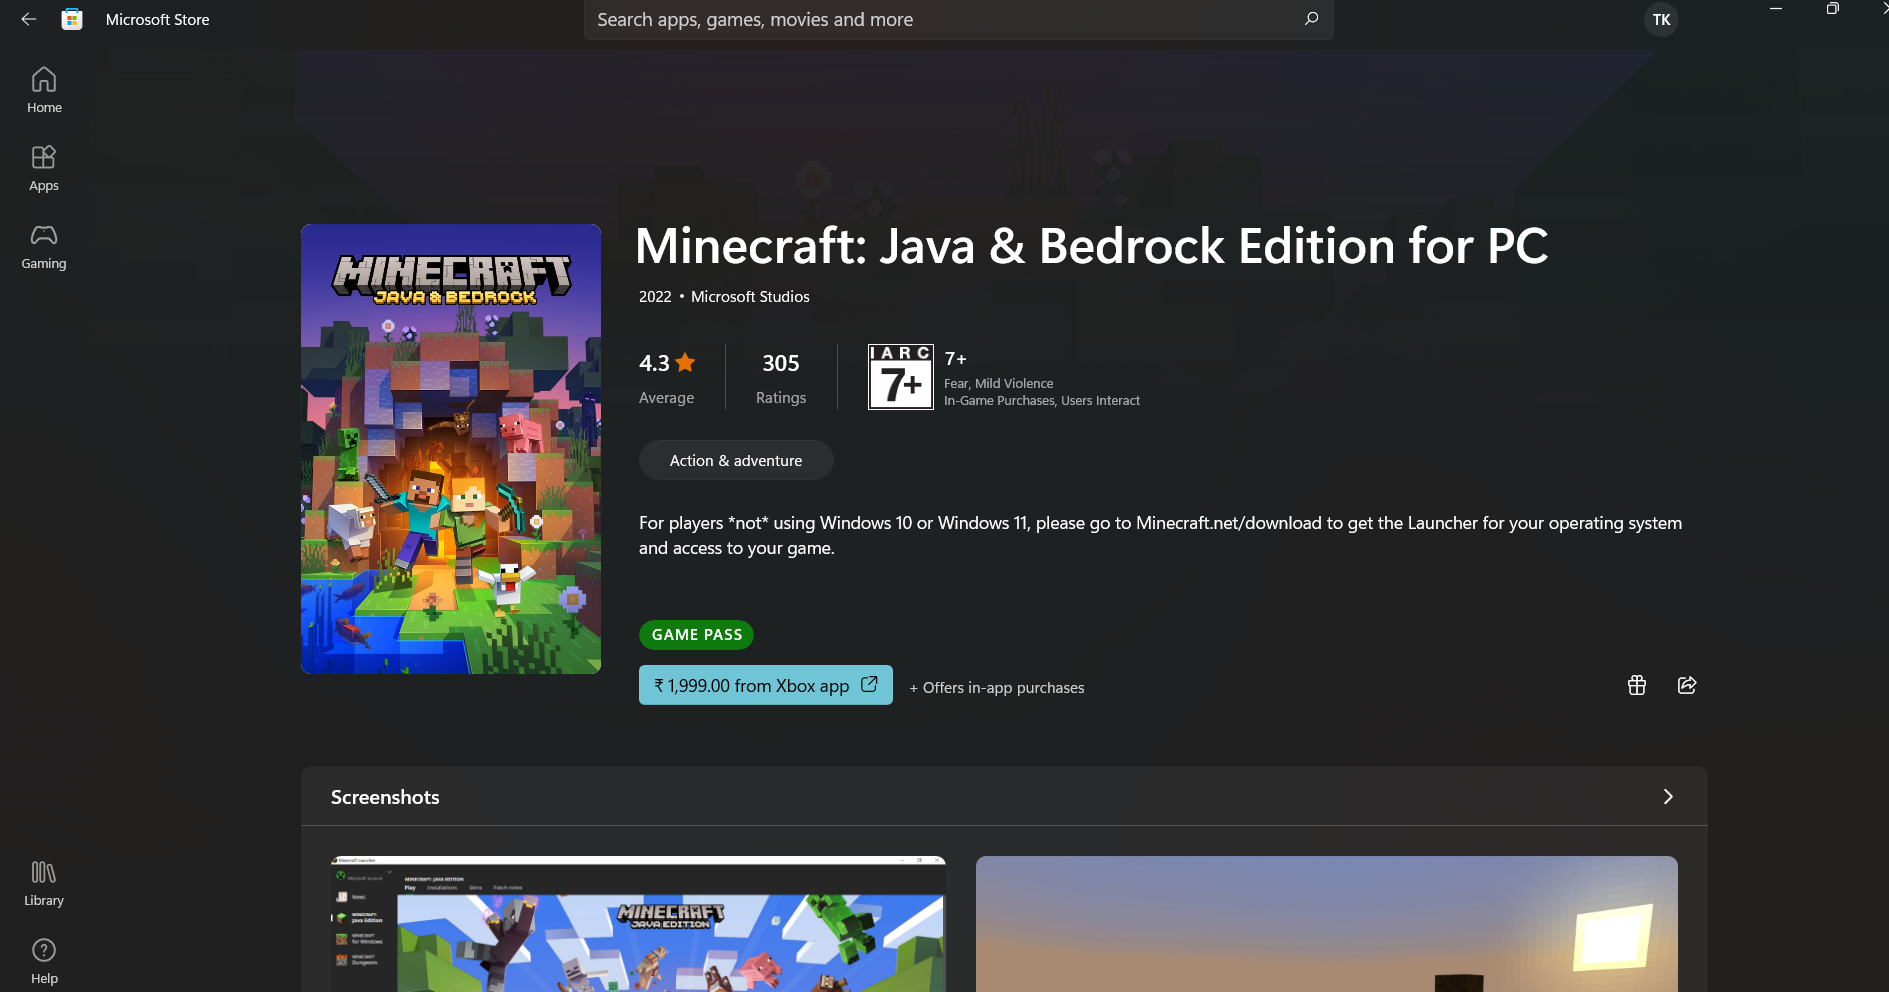
Task: Click the Minecraft Java & Bedrock cover art
Action: click(451, 449)
